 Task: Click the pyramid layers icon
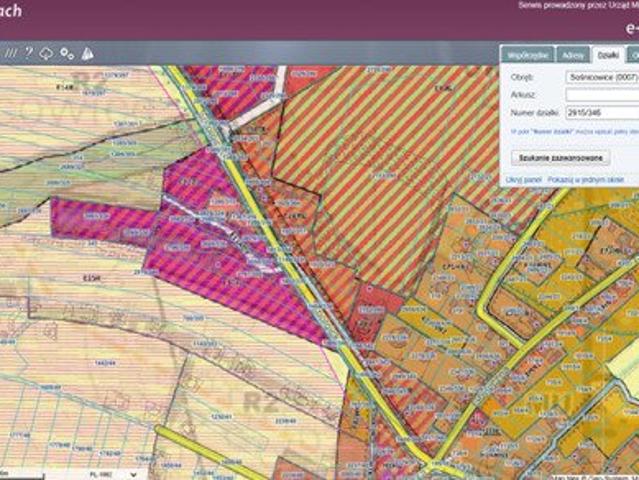87,53
